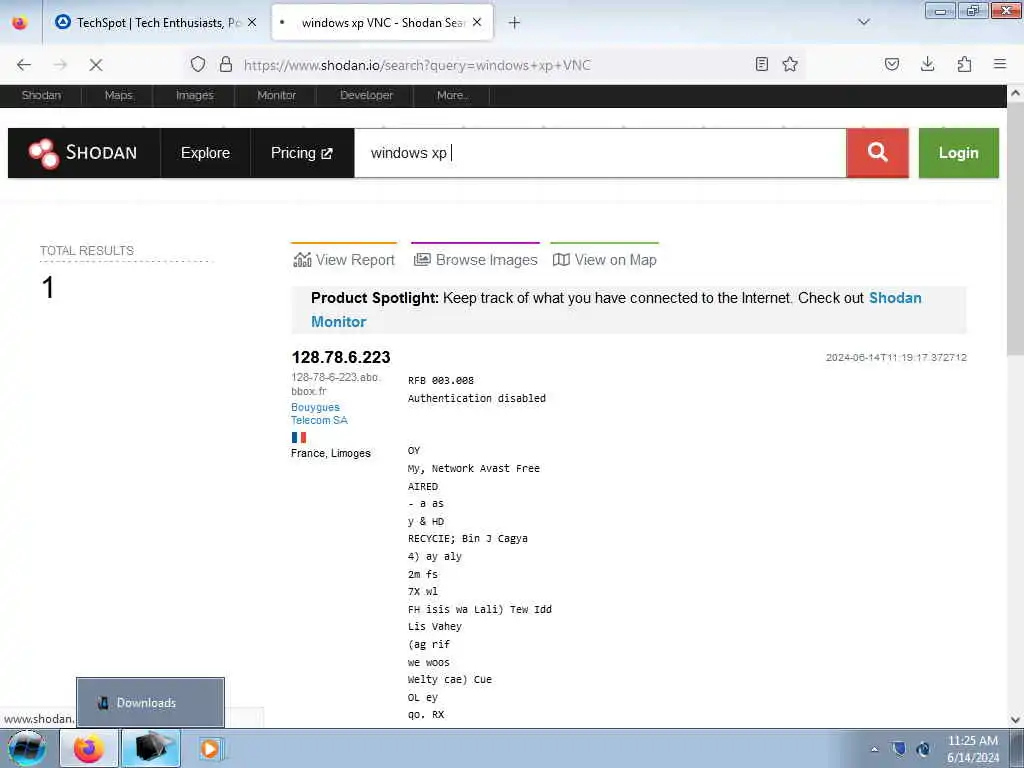The image size is (1024, 768).
Task: Switch to the TechSpot tab
Action: click(157, 22)
